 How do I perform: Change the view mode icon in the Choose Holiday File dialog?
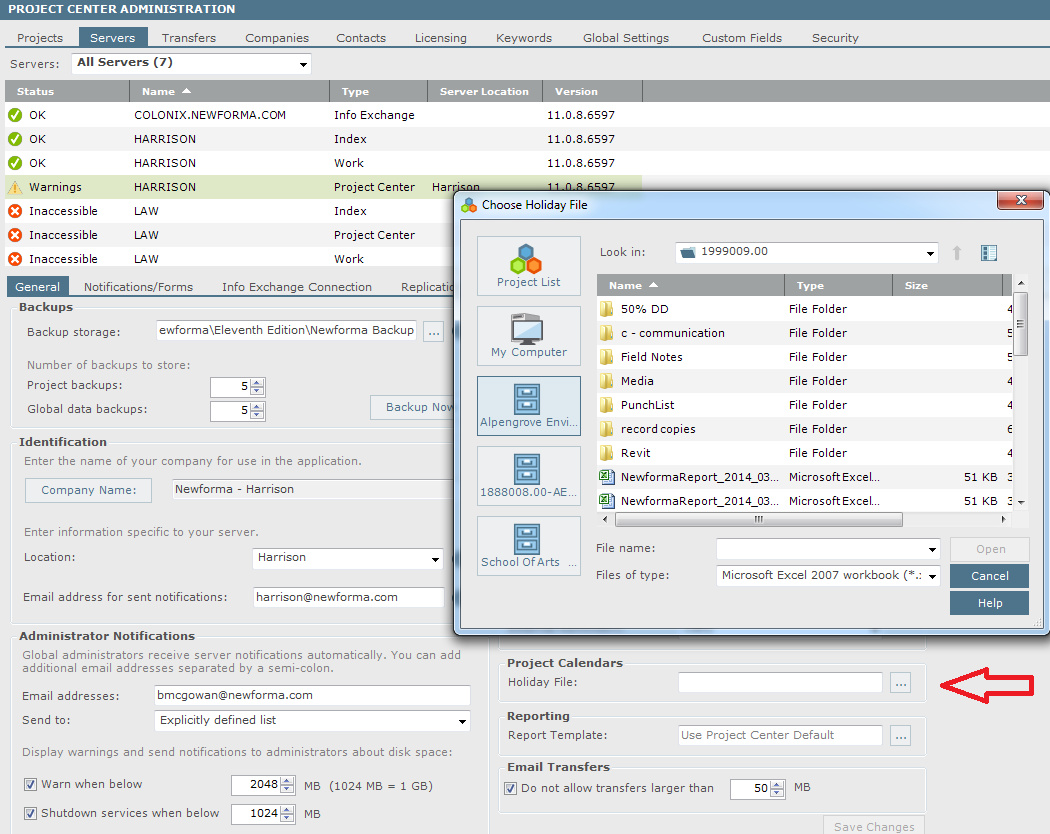(x=988, y=253)
